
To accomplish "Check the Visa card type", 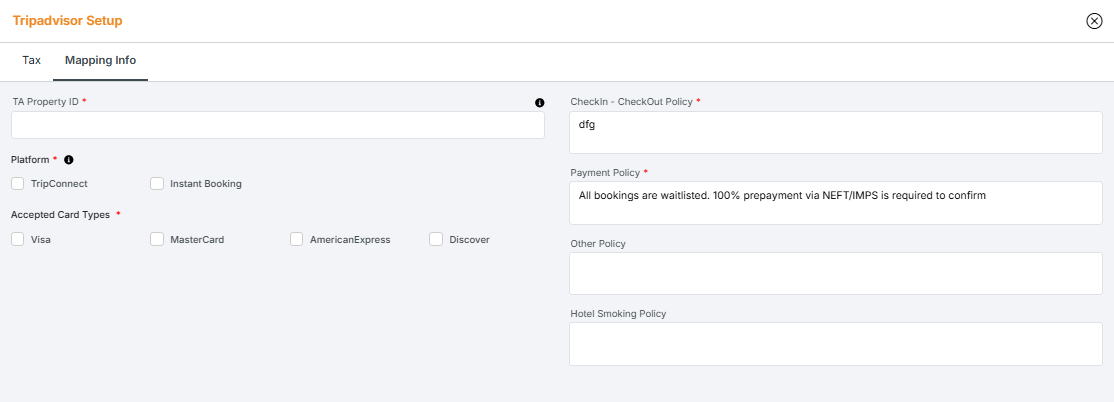I will click(18, 240).
